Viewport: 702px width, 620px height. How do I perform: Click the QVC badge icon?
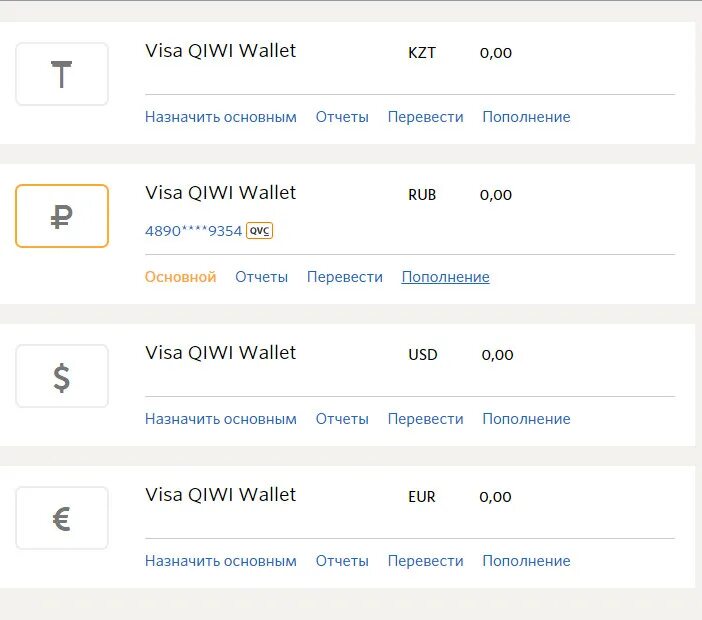click(x=260, y=231)
